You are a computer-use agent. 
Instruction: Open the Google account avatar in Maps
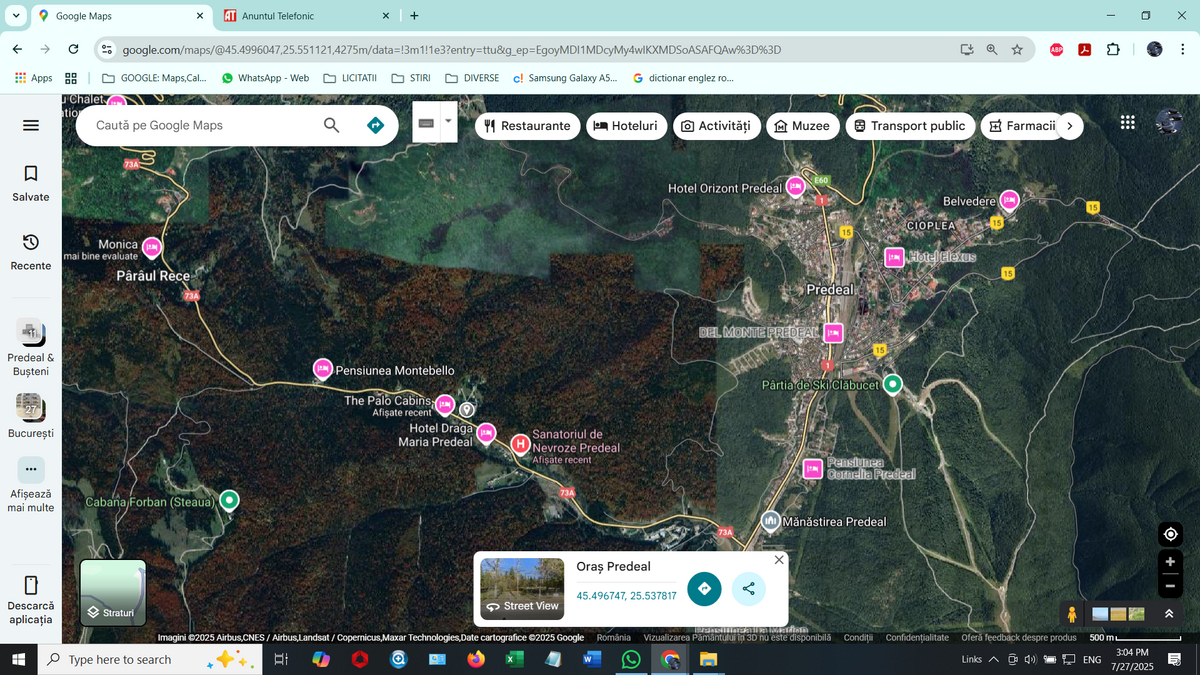[1169, 122]
